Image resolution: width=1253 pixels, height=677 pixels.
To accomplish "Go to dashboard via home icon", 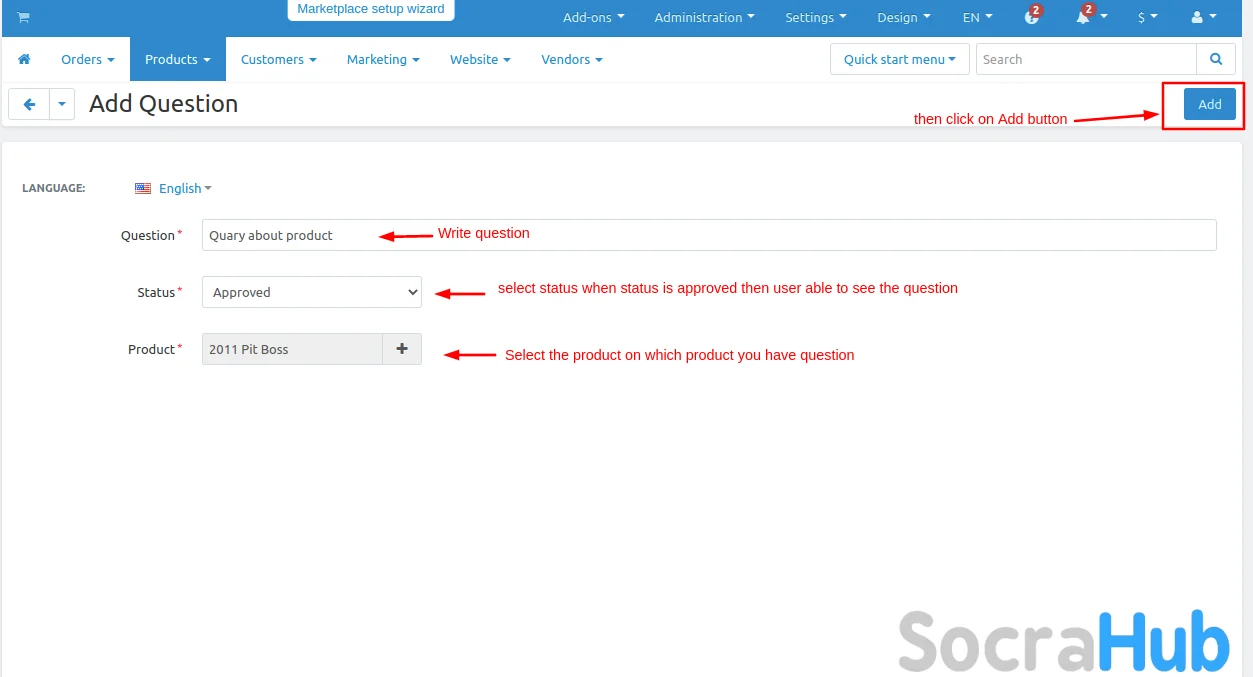I will click(25, 60).
